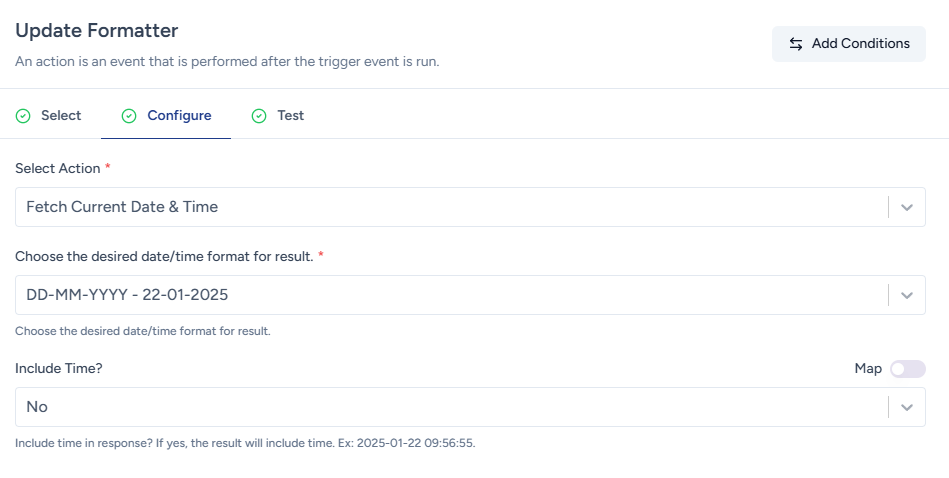The width and height of the screenshot is (949, 478).
Task: Expand the Include Time chevron arrow
Action: [x=906, y=407]
